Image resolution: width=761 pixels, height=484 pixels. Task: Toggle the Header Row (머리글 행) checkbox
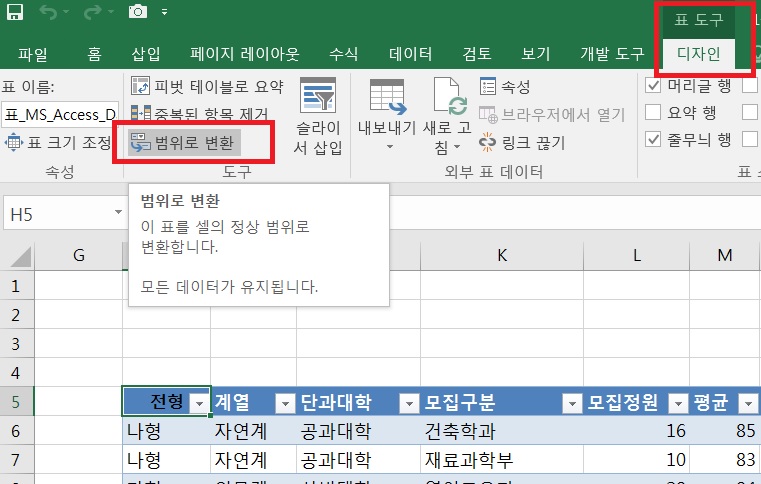654,86
